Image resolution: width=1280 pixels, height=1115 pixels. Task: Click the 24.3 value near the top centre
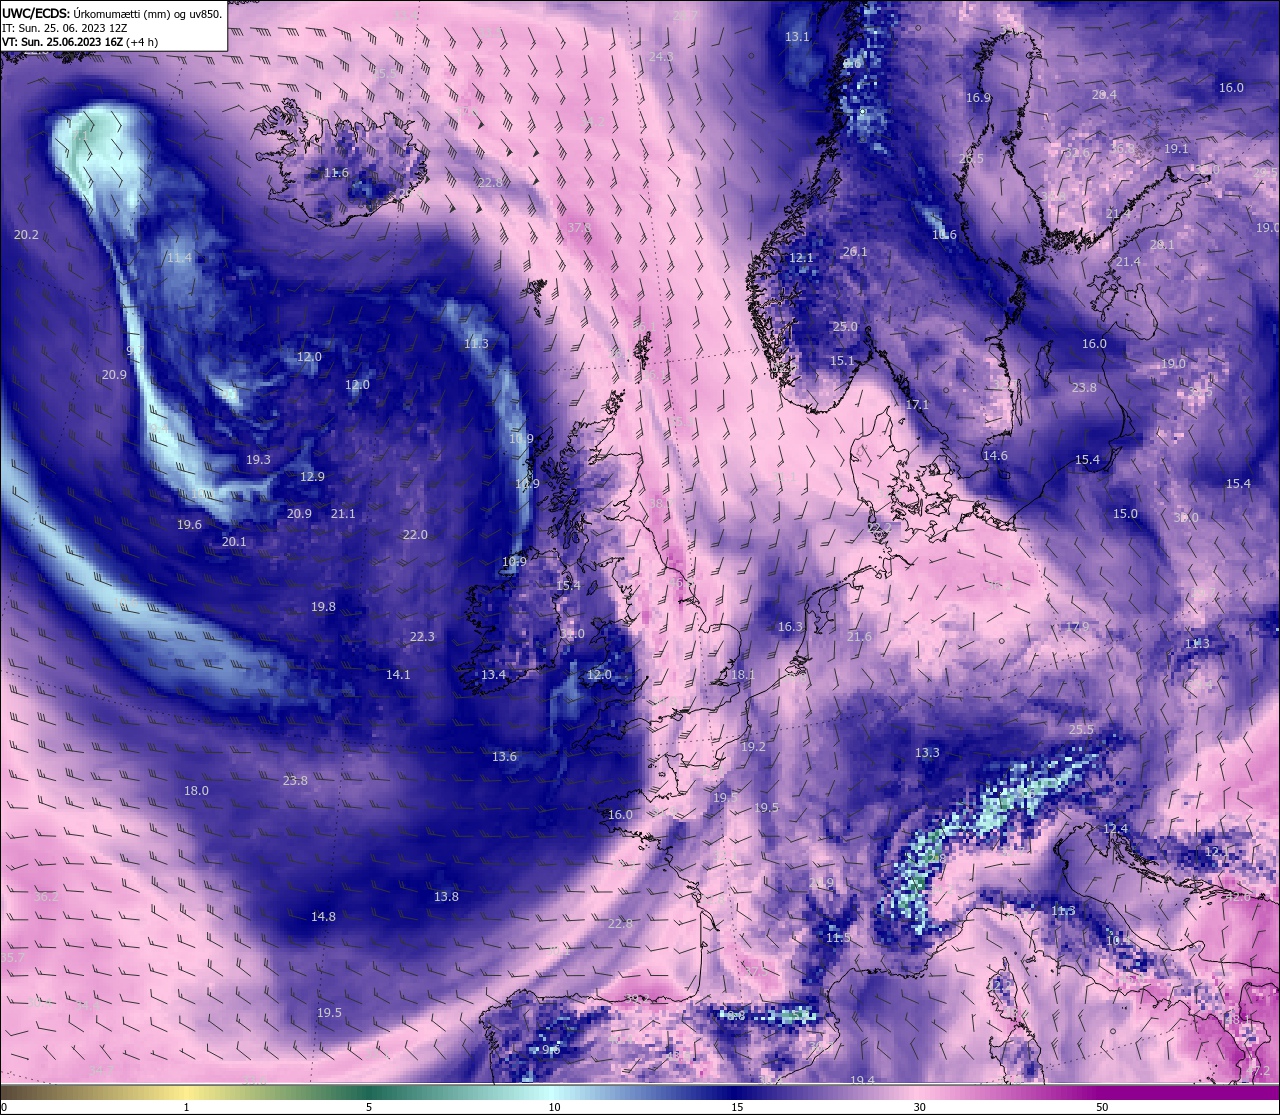pyautogui.click(x=660, y=57)
